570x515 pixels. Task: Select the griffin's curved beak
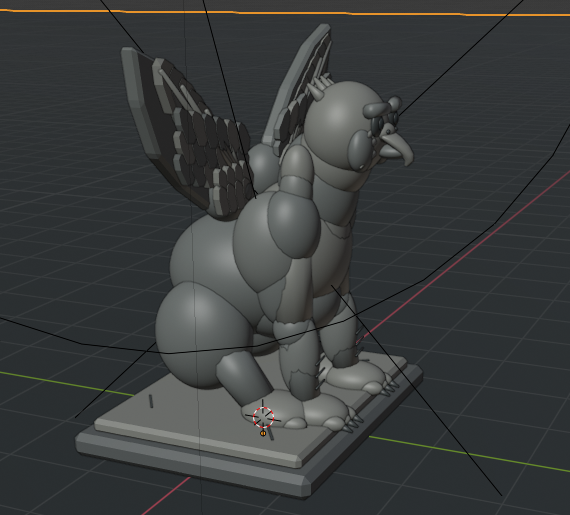coord(397,147)
